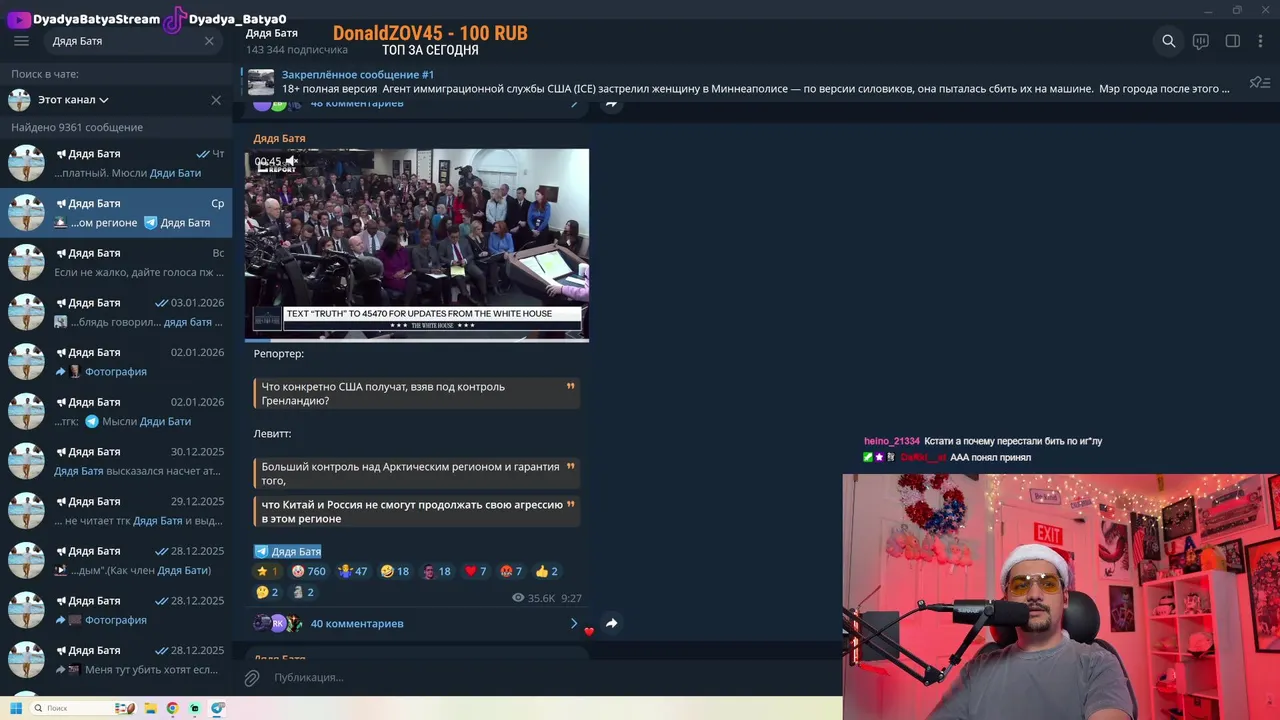The height and width of the screenshot is (720, 1280).
Task: Click the highlighted Дядя Батя channel link
Action: pos(288,551)
